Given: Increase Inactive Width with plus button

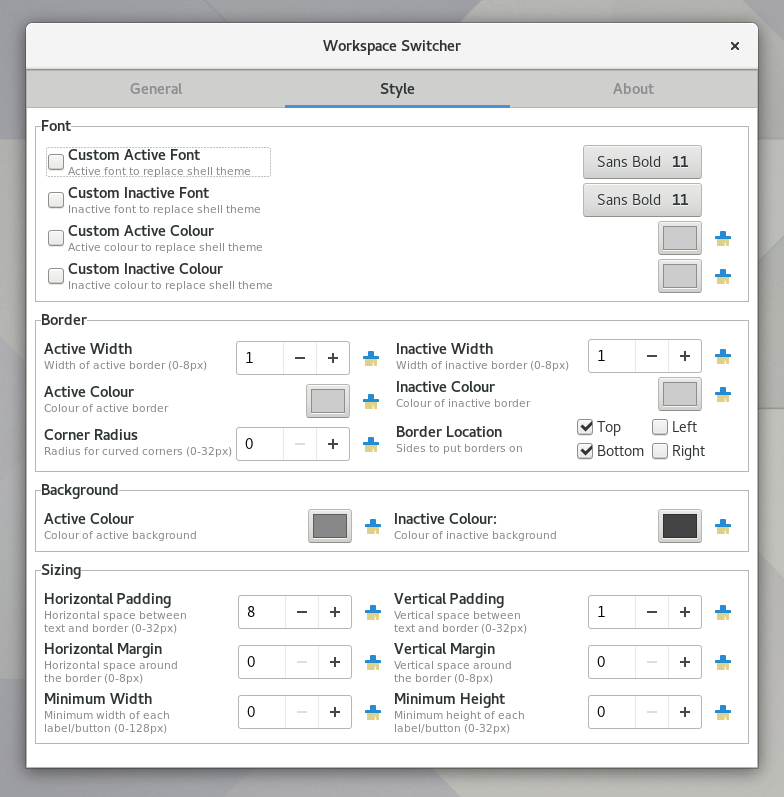Looking at the screenshot, I should pos(685,356).
